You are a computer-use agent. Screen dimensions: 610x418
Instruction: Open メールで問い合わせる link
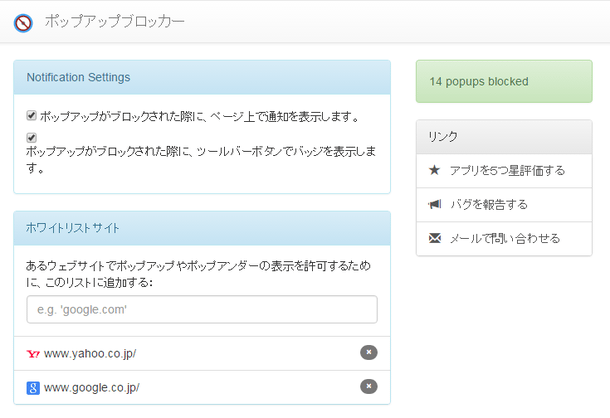pos(505,238)
